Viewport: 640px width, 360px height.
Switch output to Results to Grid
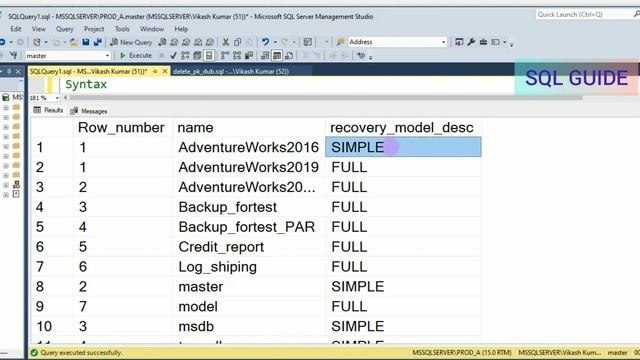[x=277, y=56]
